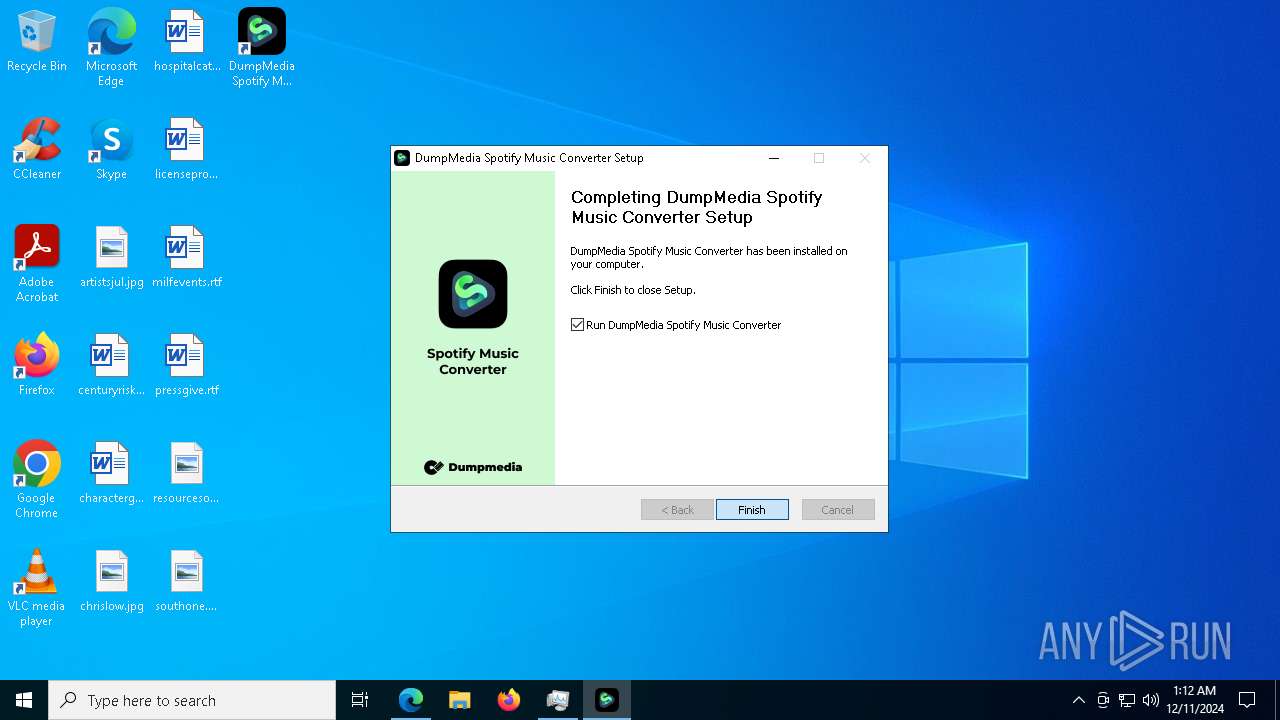Open Firefox desktop shortcut
Viewport: 1280px width, 720px height.
point(37,365)
